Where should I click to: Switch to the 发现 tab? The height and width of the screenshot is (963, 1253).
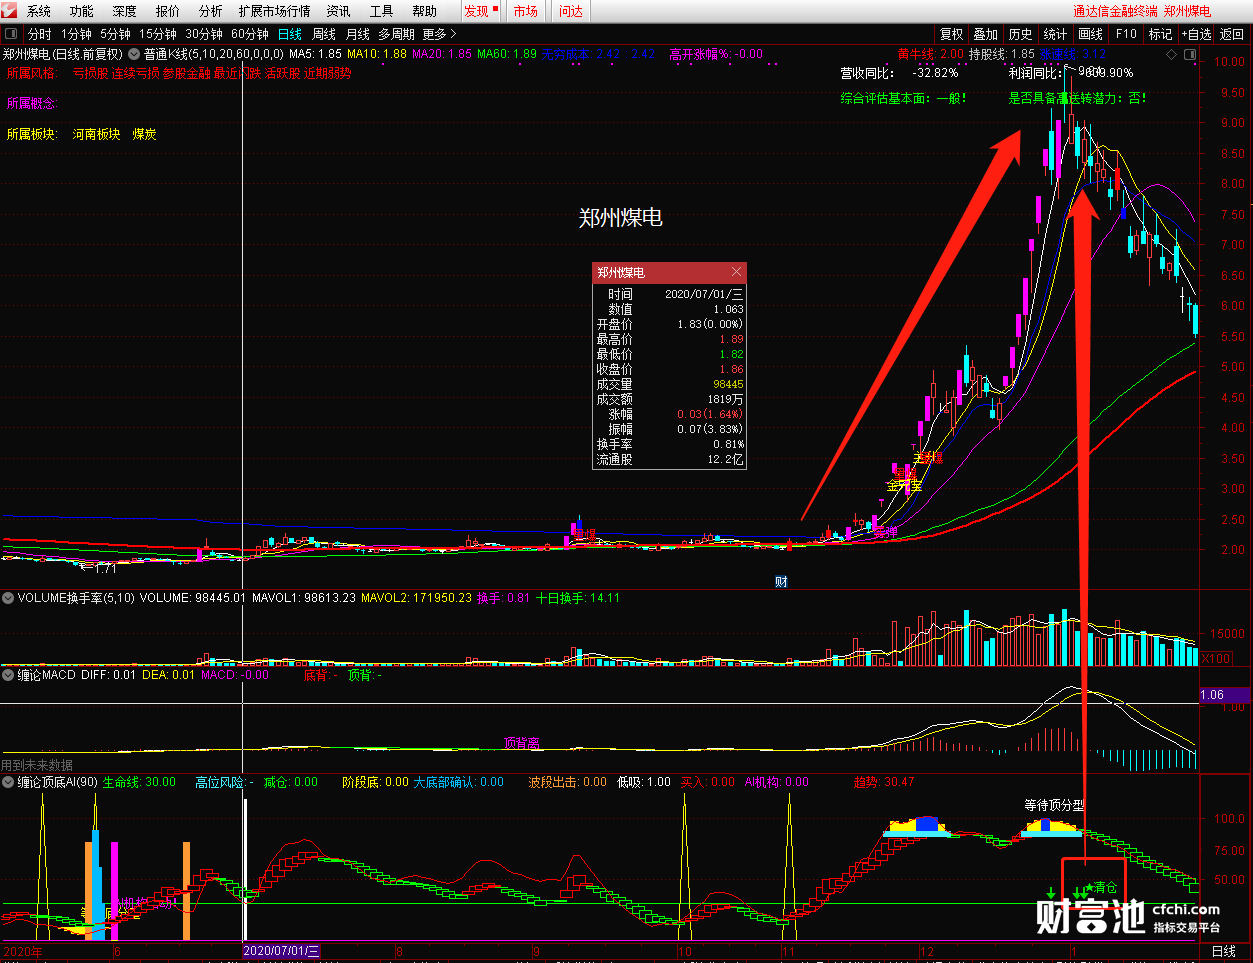tap(480, 11)
